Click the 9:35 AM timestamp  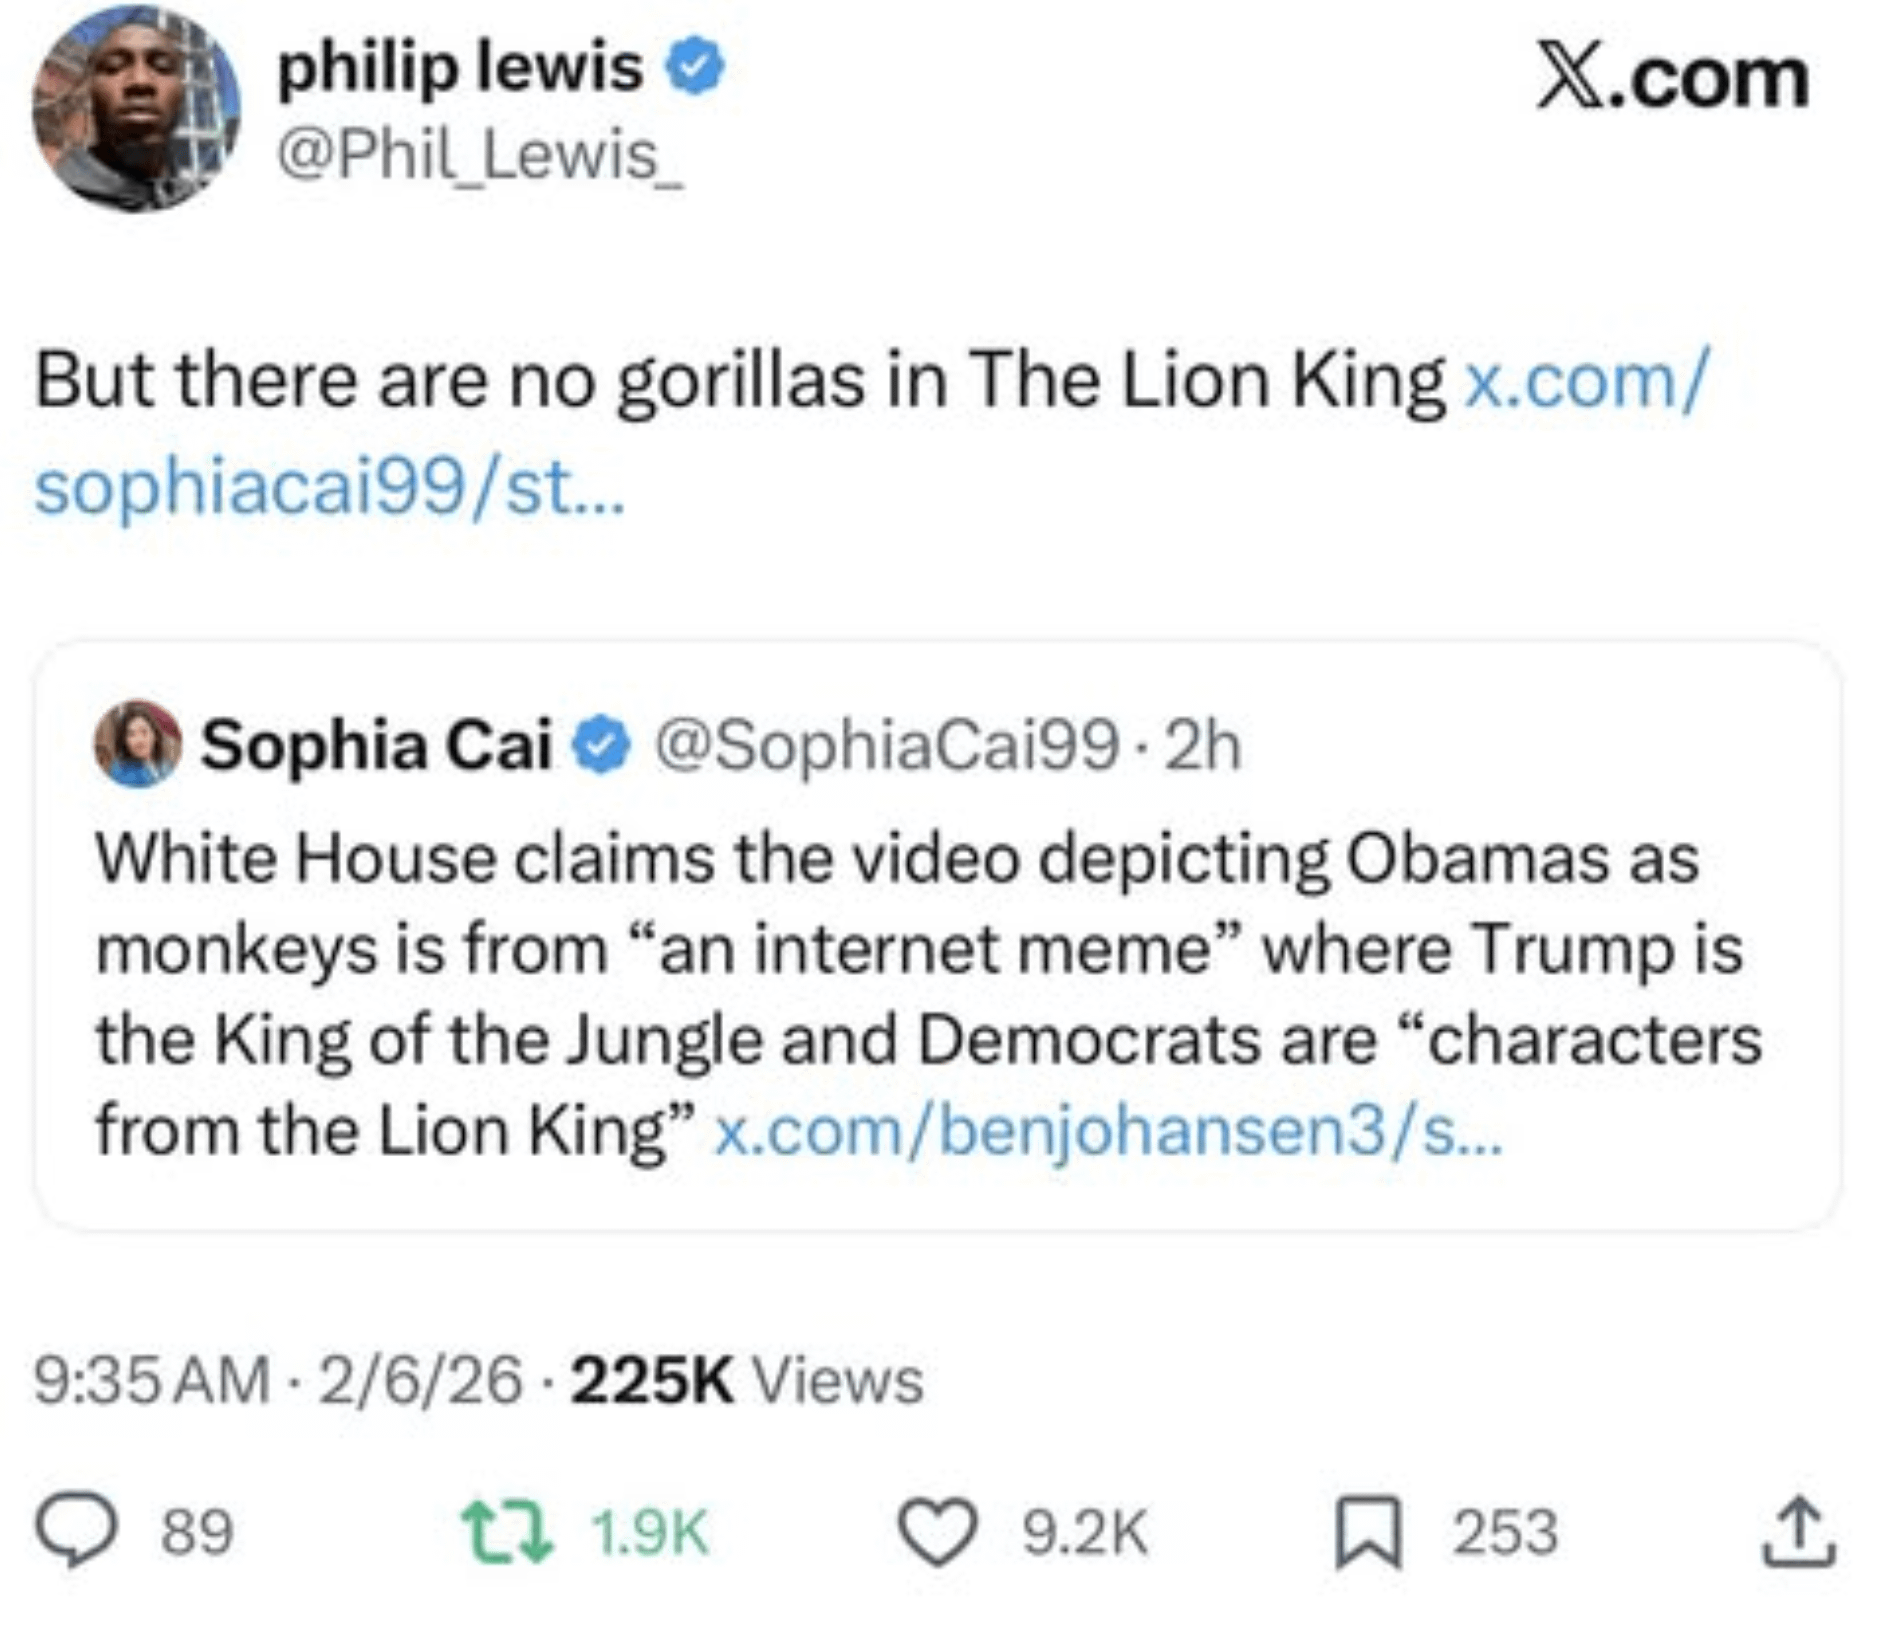[x=152, y=1380]
